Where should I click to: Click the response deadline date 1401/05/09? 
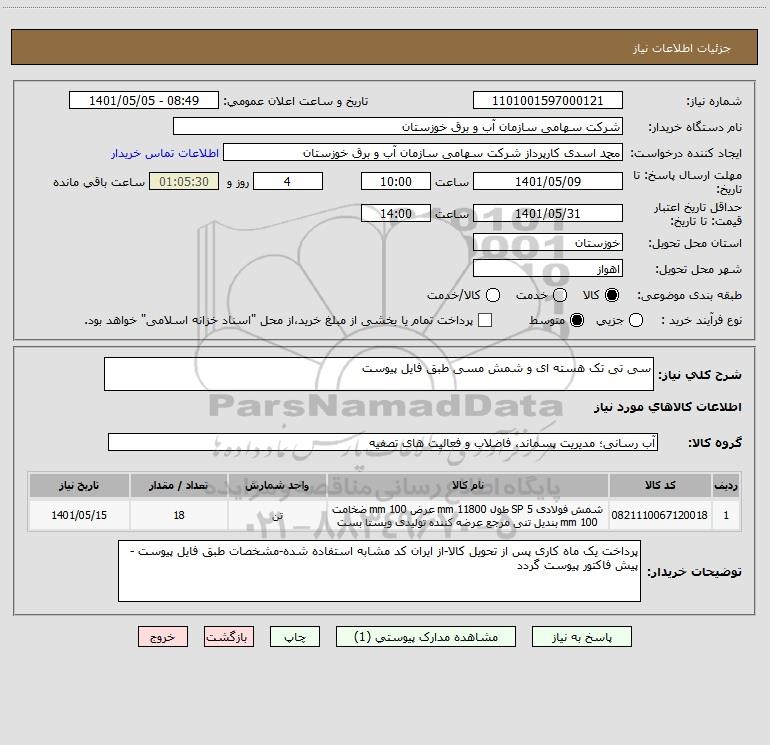[x=548, y=181]
